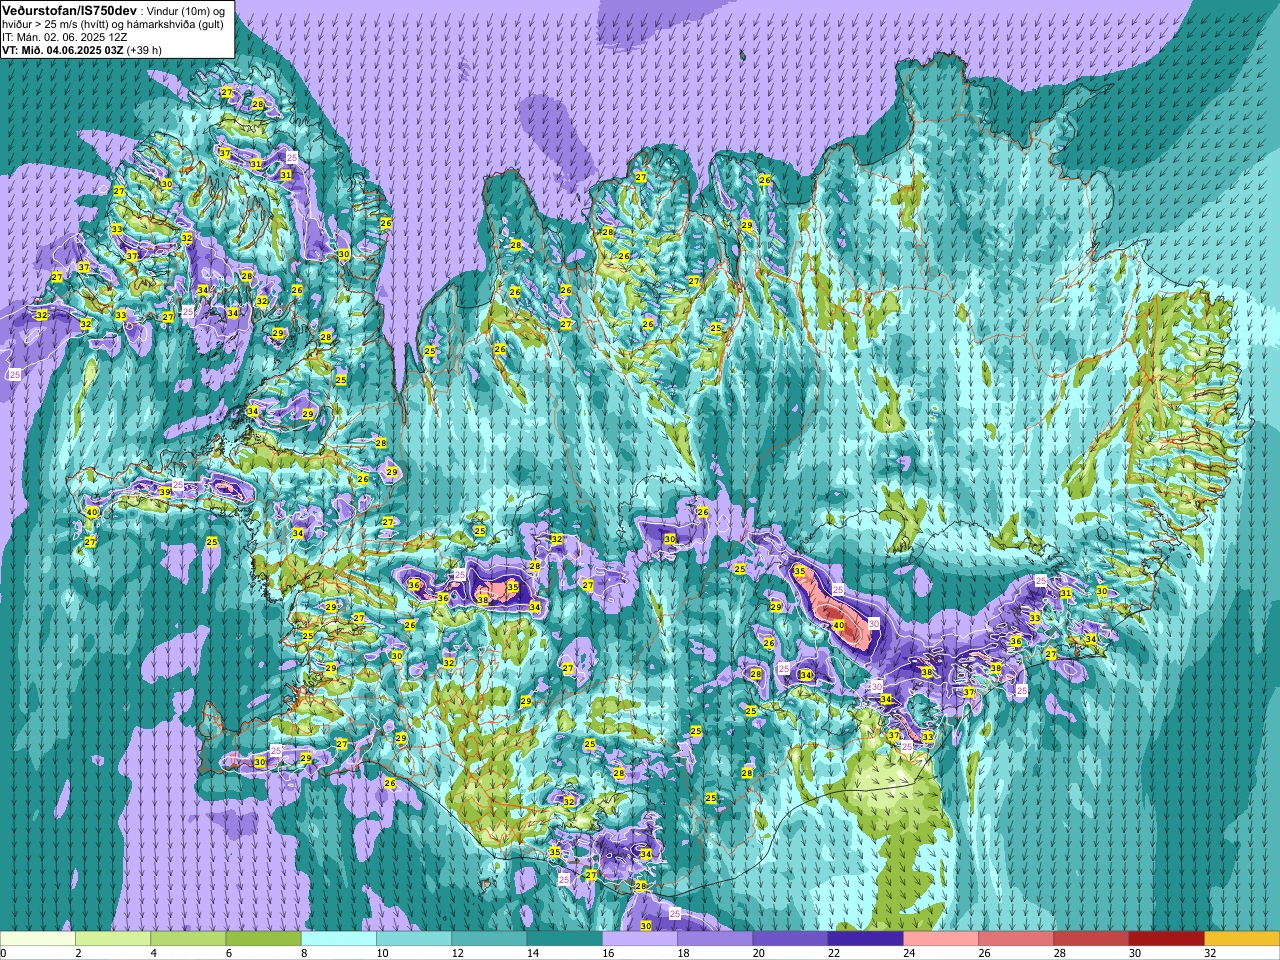
Task: Click the yellow gust label 39
Action: tap(165, 492)
